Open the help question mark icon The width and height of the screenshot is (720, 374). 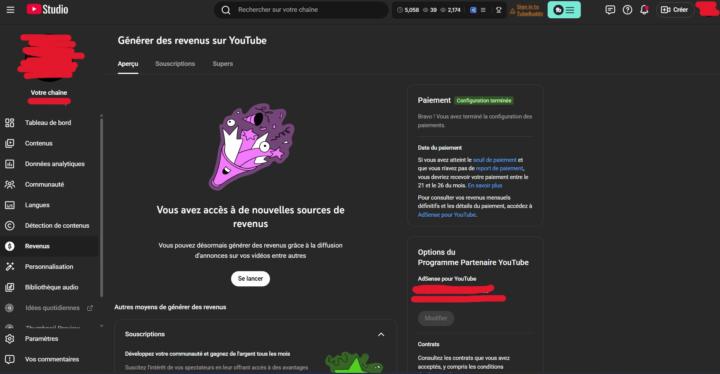click(627, 10)
